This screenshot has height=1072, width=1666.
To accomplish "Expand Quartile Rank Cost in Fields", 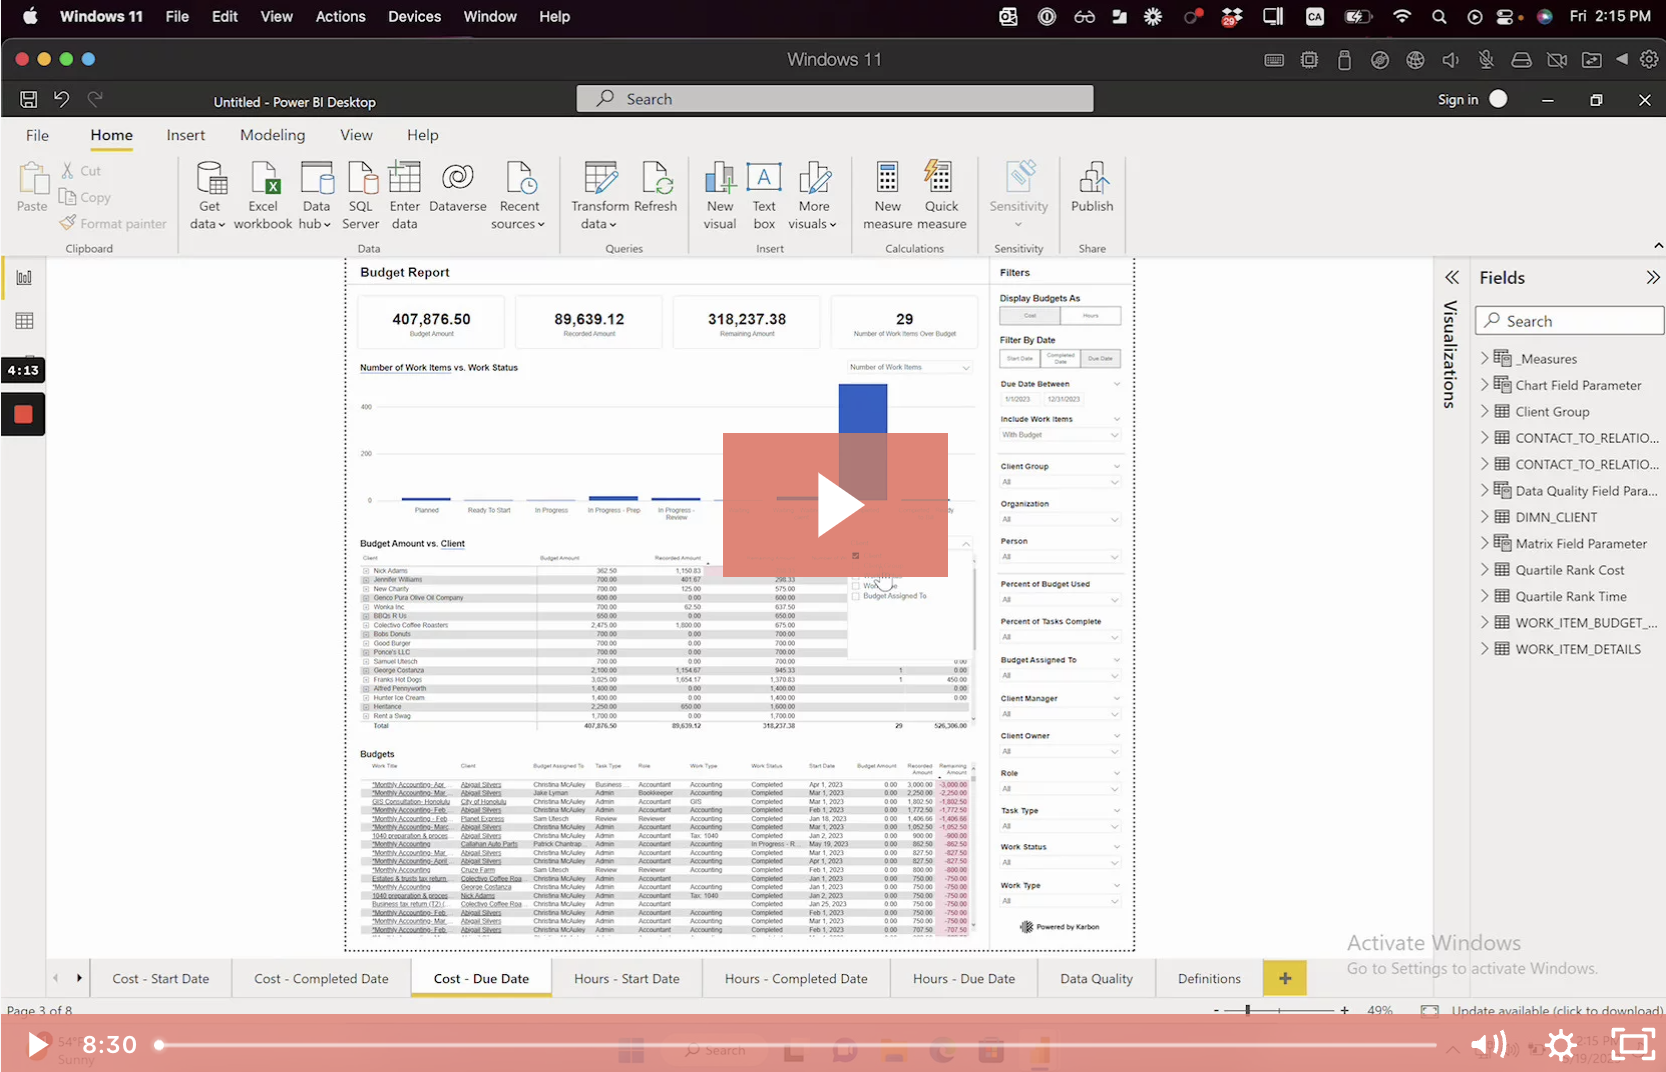I will [x=1485, y=570].
